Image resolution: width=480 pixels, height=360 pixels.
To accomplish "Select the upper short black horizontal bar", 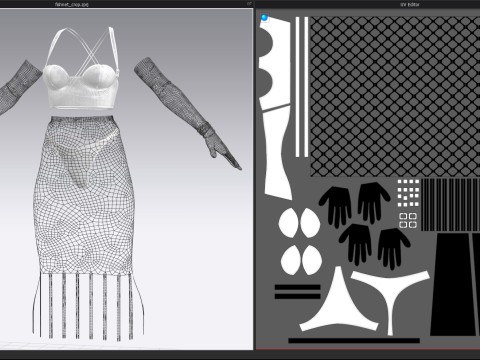I will (x=297, y=287).
